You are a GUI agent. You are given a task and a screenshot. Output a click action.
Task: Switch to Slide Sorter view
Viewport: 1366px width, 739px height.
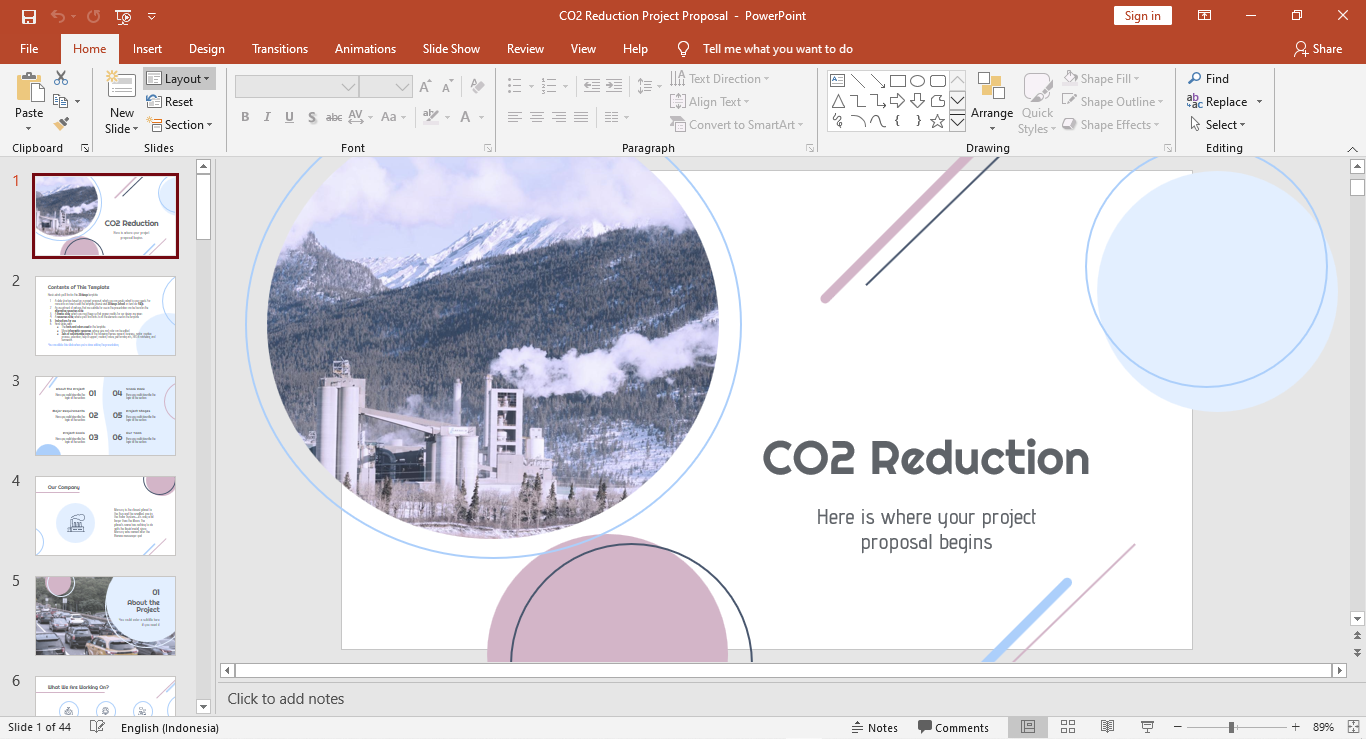point(1067,727)
